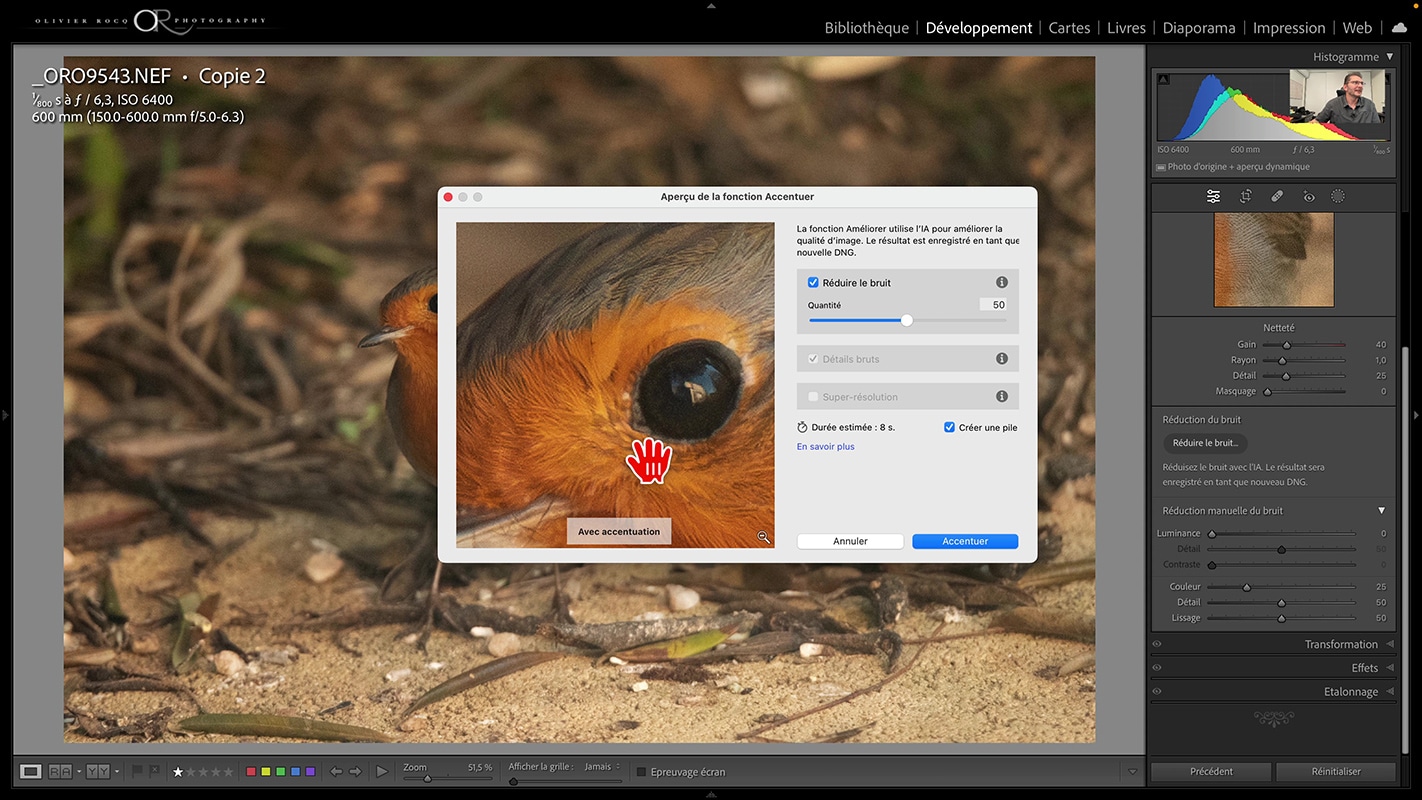Switch to before/after RA view
Screen dimensions: 1422x800
[x=60, y=771]
